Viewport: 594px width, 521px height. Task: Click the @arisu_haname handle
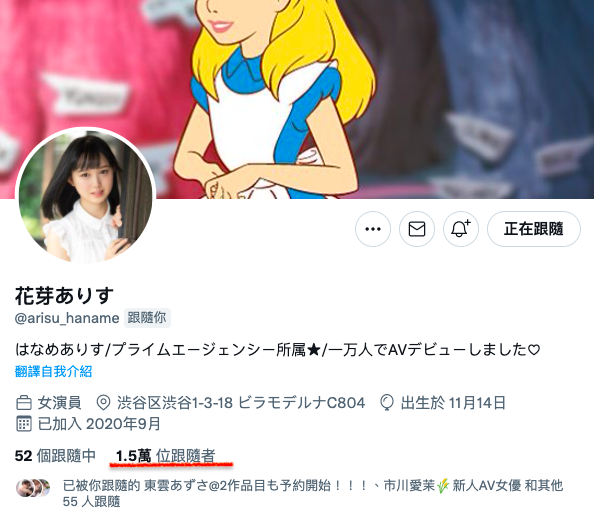coord(67,318)
